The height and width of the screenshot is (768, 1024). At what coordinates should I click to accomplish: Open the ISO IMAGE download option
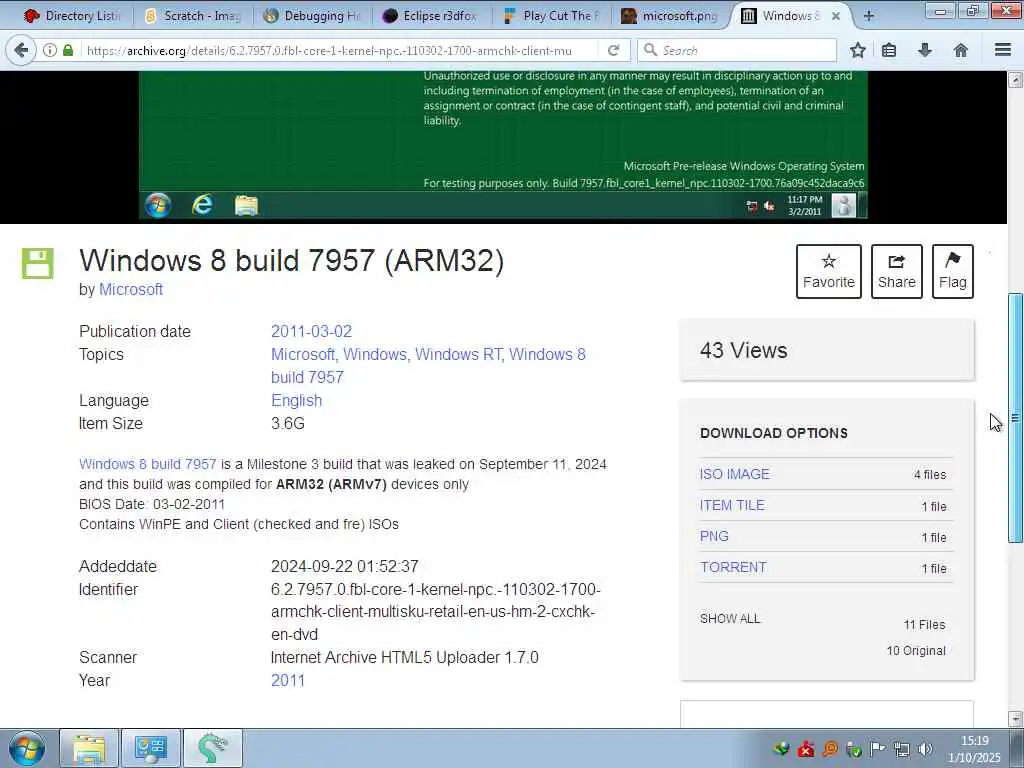735,474
